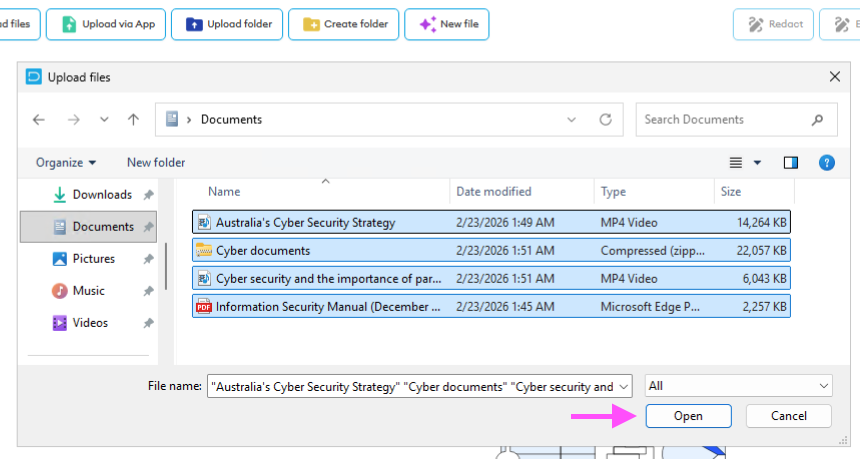Click the pin icon beside Downloads
This screenshot has height=459, width=860.
[x=148, y=195]
